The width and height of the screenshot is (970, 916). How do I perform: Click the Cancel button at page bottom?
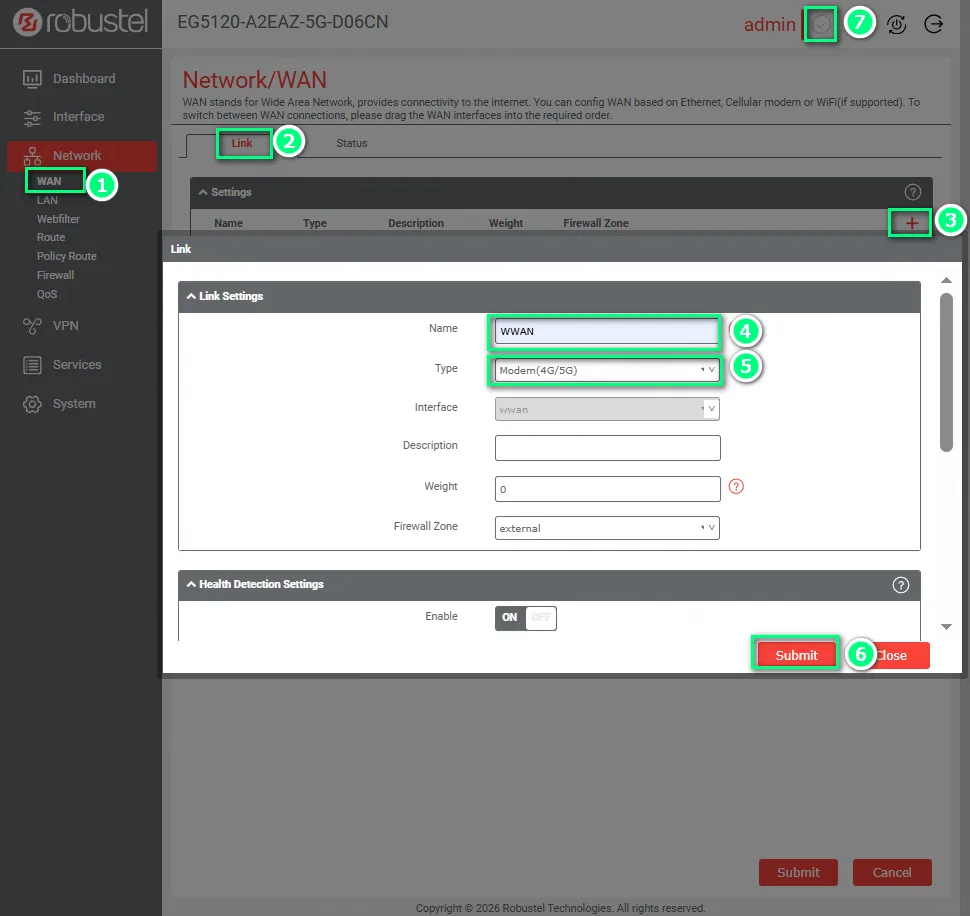click(x=891, y=872)
